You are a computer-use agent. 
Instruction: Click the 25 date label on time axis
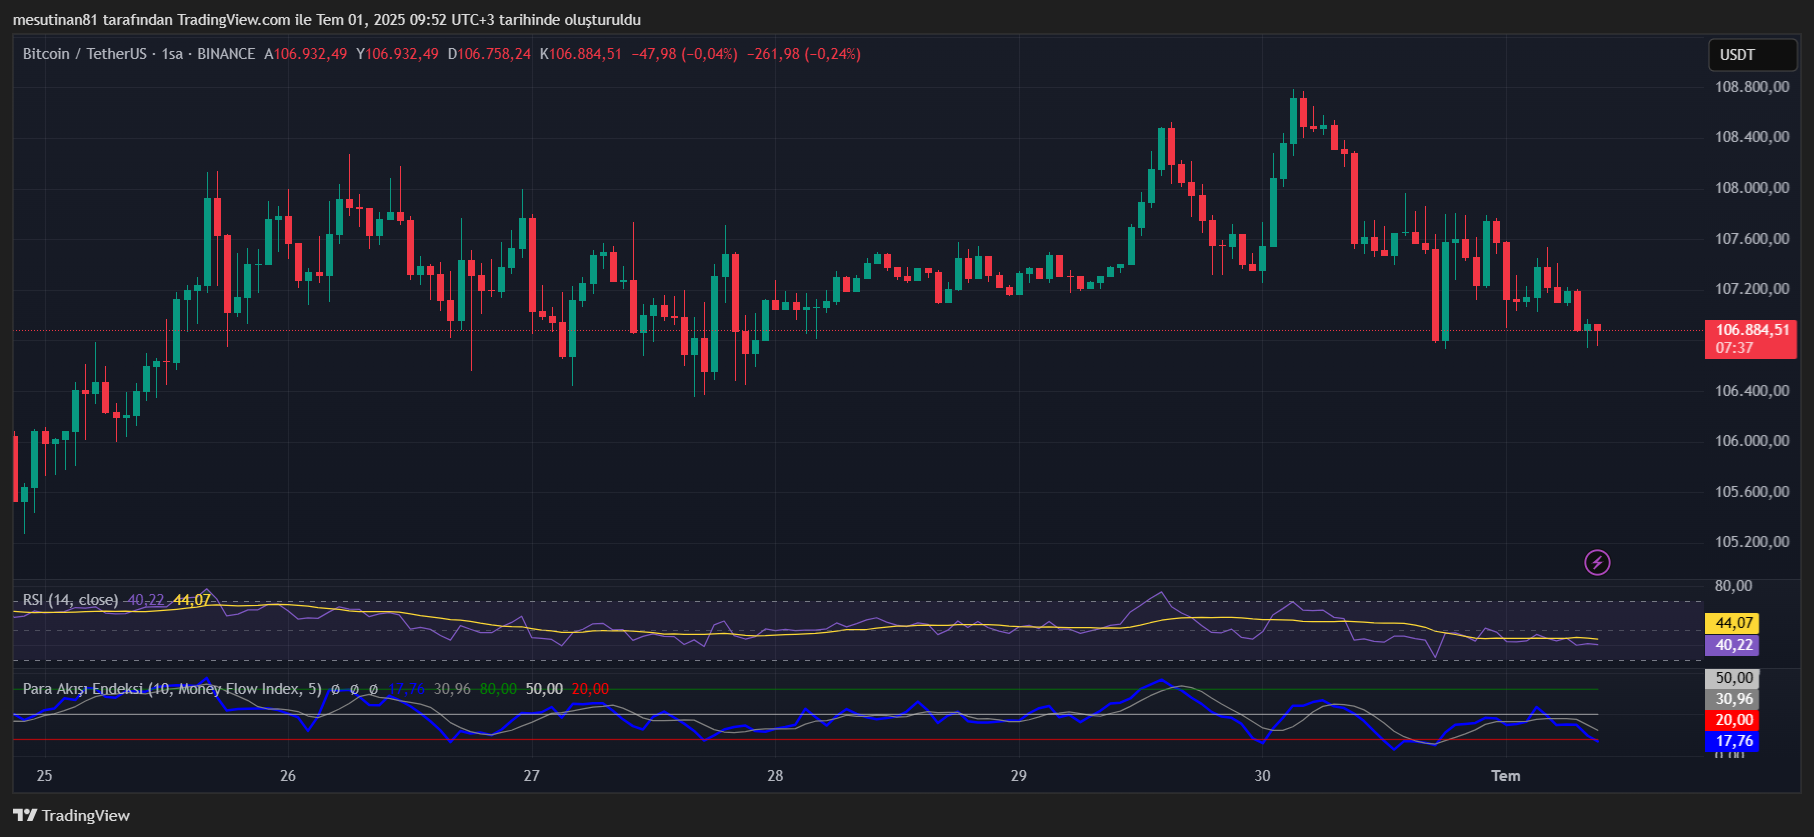click(x=44, y=776)
